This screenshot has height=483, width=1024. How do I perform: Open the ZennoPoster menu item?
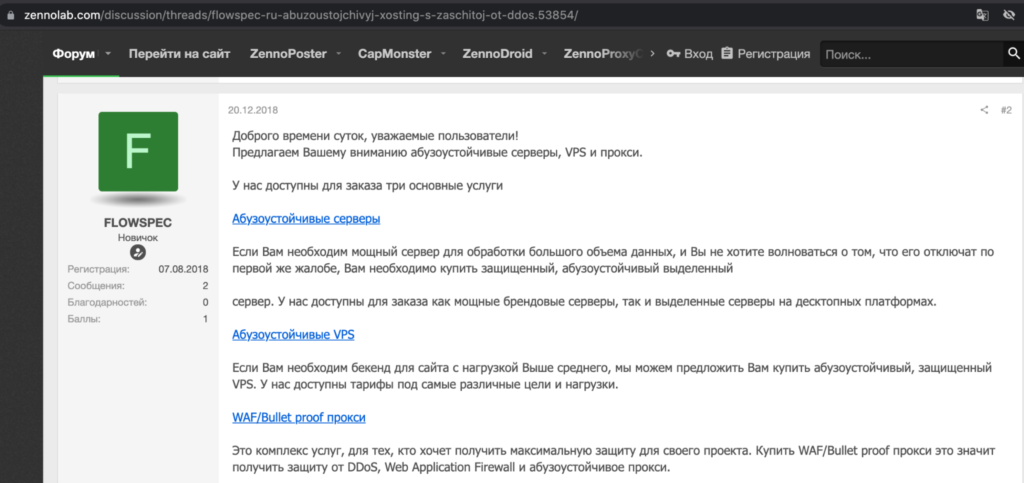click(288, 54)
